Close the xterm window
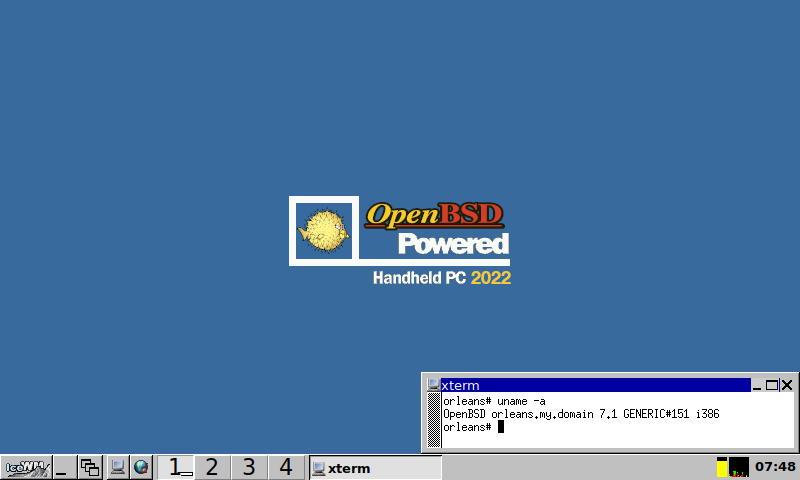800x480 pixels. coord(787,385)
